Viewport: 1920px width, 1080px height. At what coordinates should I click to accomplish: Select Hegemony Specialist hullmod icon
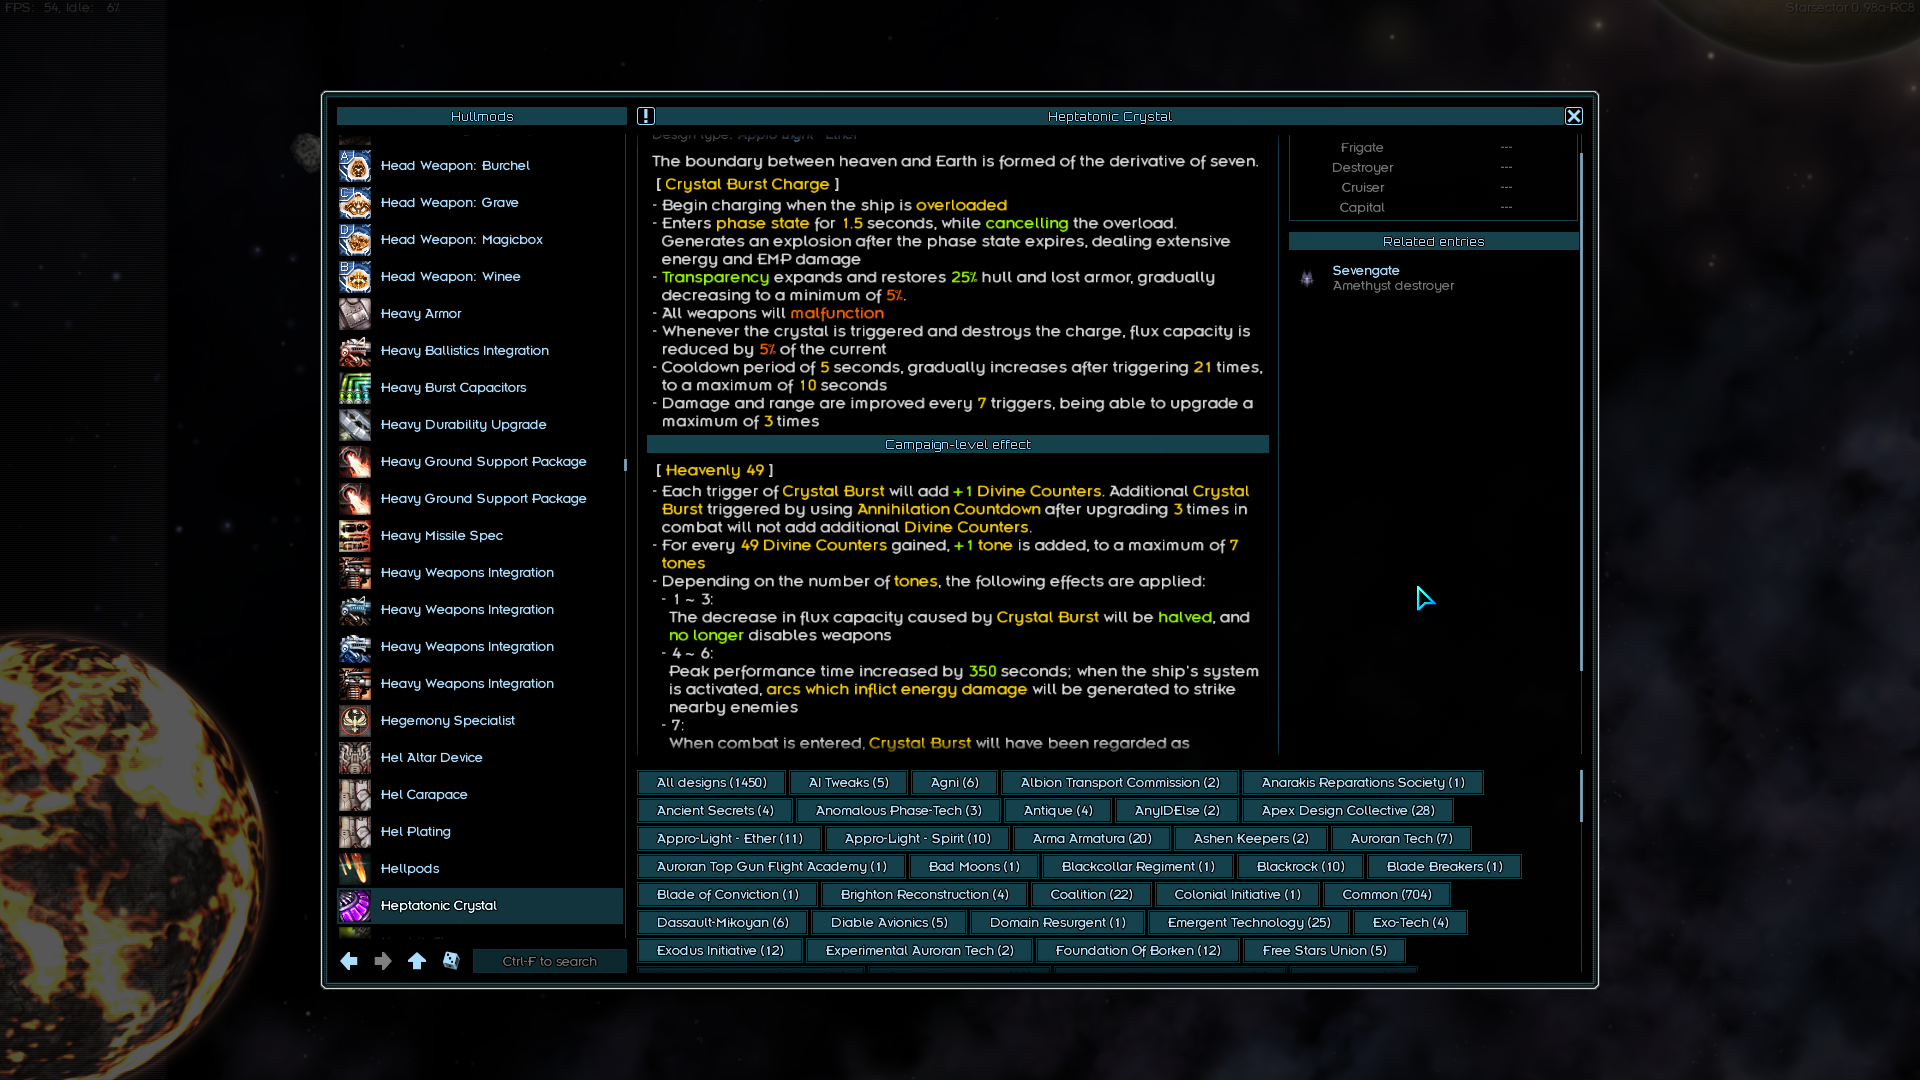coord(354,721)
